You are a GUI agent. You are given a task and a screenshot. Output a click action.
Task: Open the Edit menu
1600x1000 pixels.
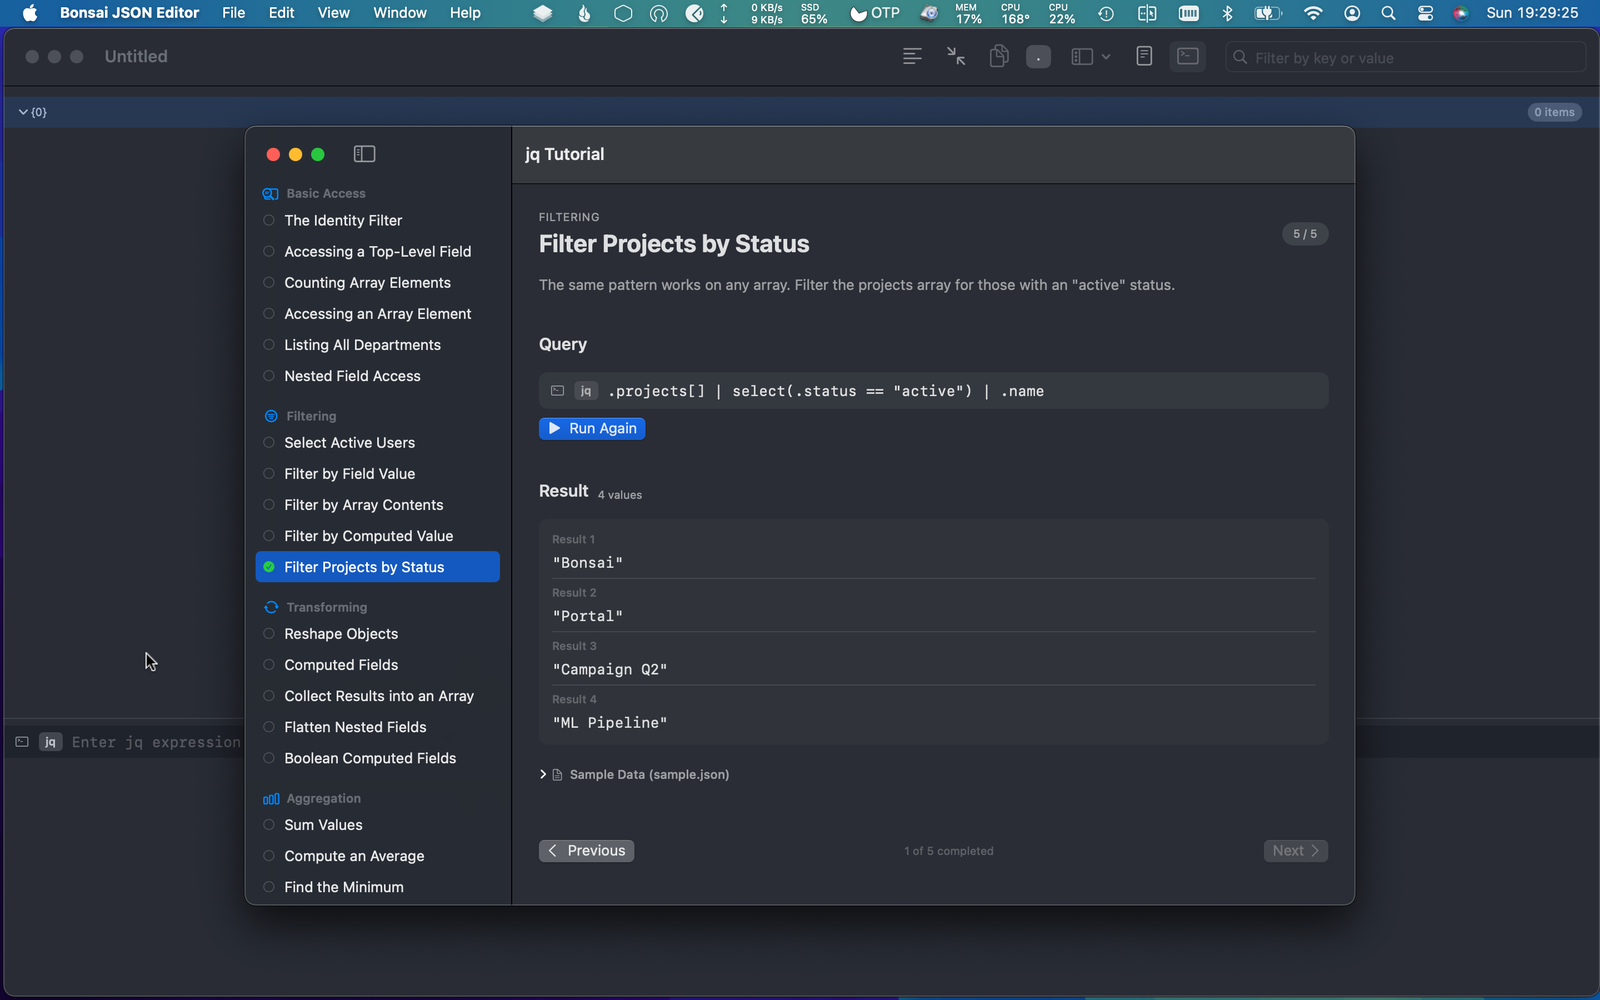(282, 13)
